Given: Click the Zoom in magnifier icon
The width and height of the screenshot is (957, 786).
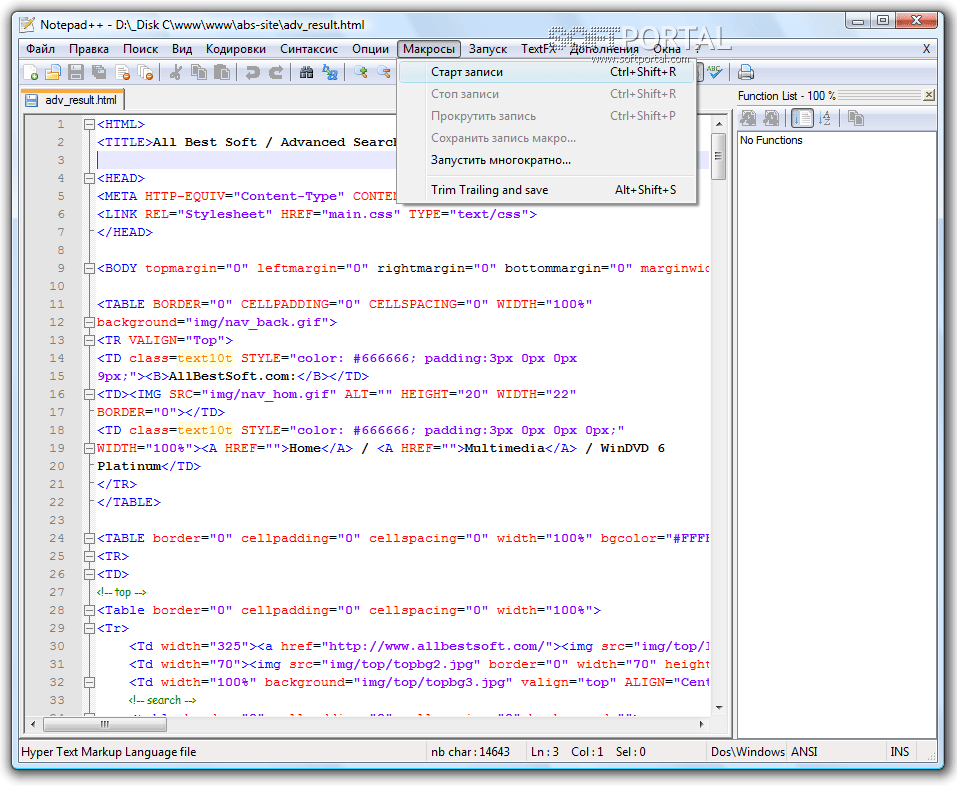Looking at the screenshot, I should 360,72.
